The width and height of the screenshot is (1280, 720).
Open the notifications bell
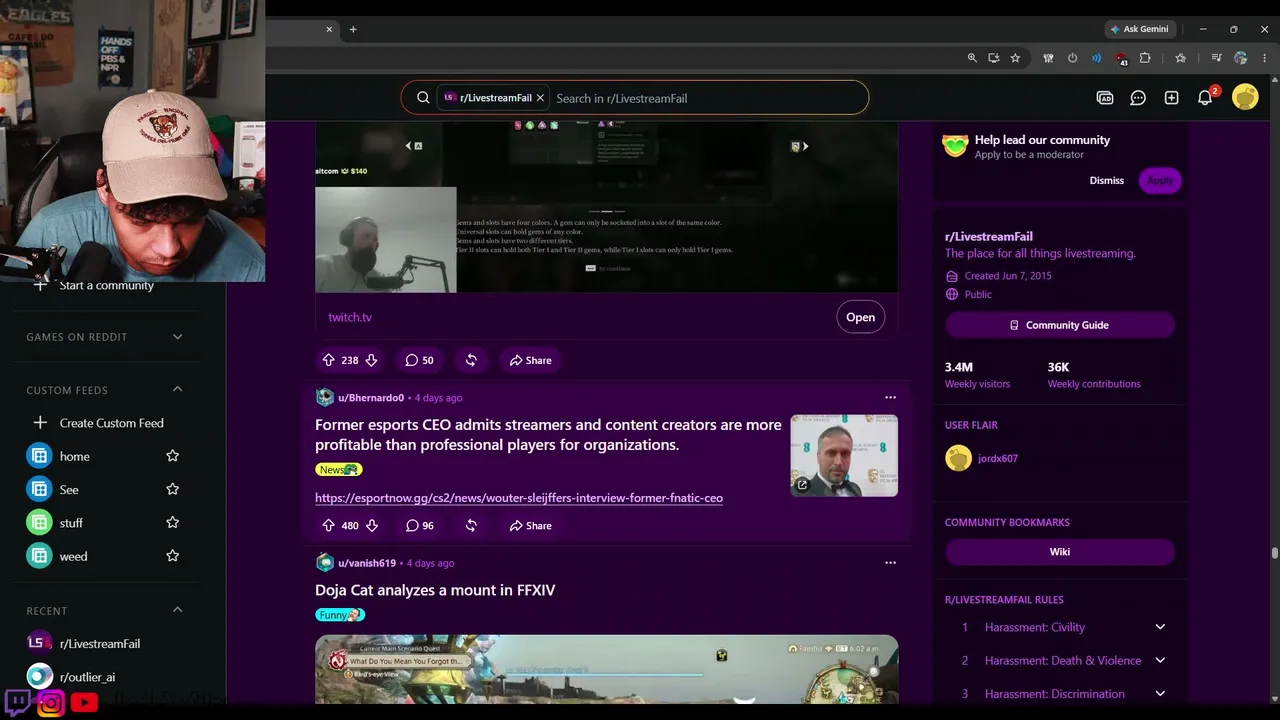(1205, 98)
